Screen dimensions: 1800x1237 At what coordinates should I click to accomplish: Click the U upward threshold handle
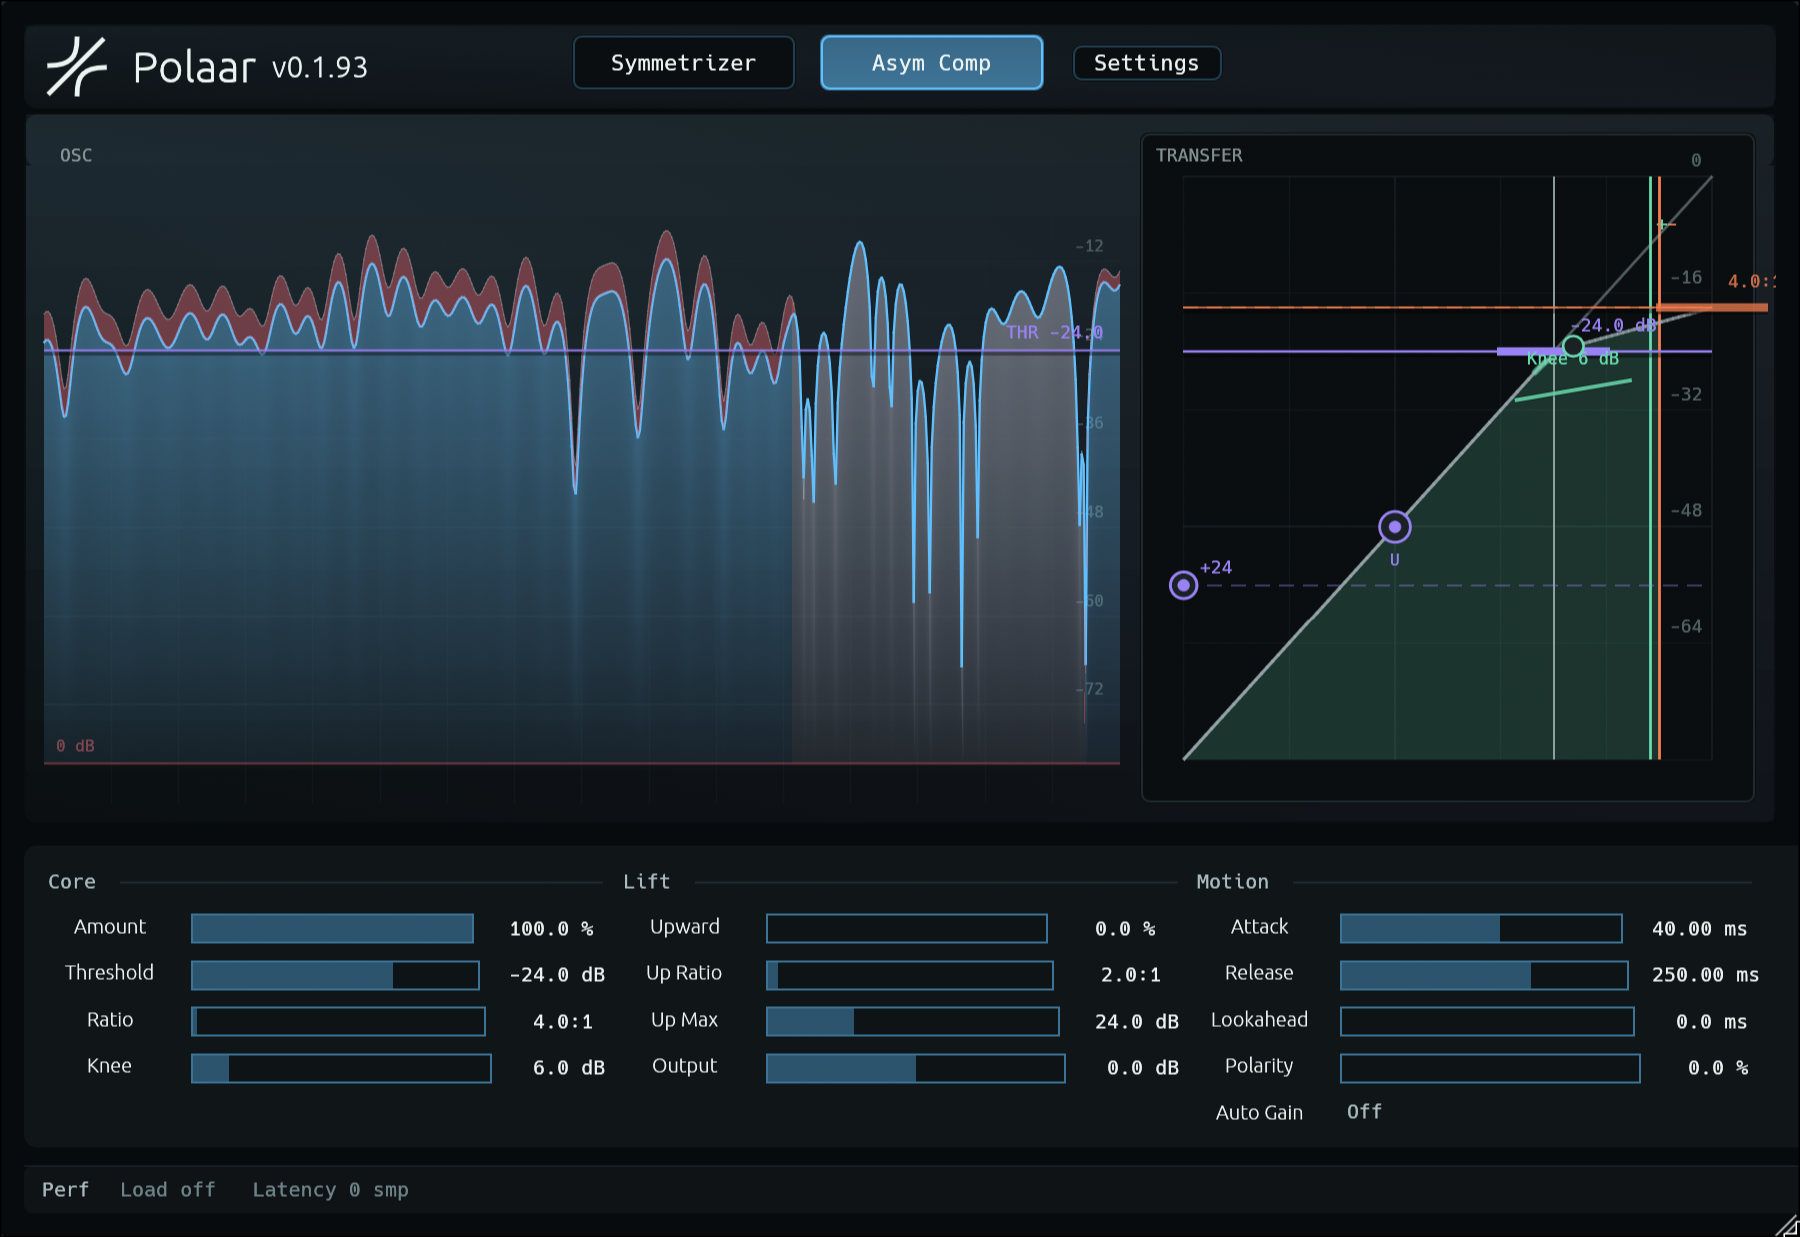tap(1395, 527)
